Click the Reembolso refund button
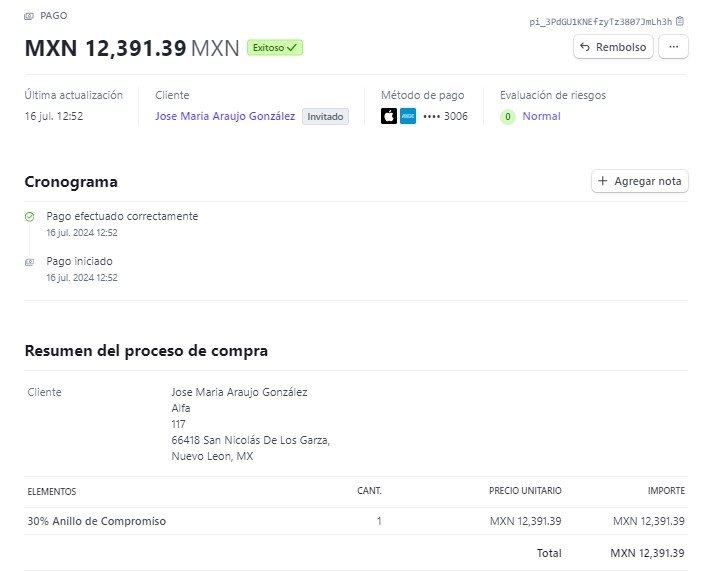 (613, 47)
